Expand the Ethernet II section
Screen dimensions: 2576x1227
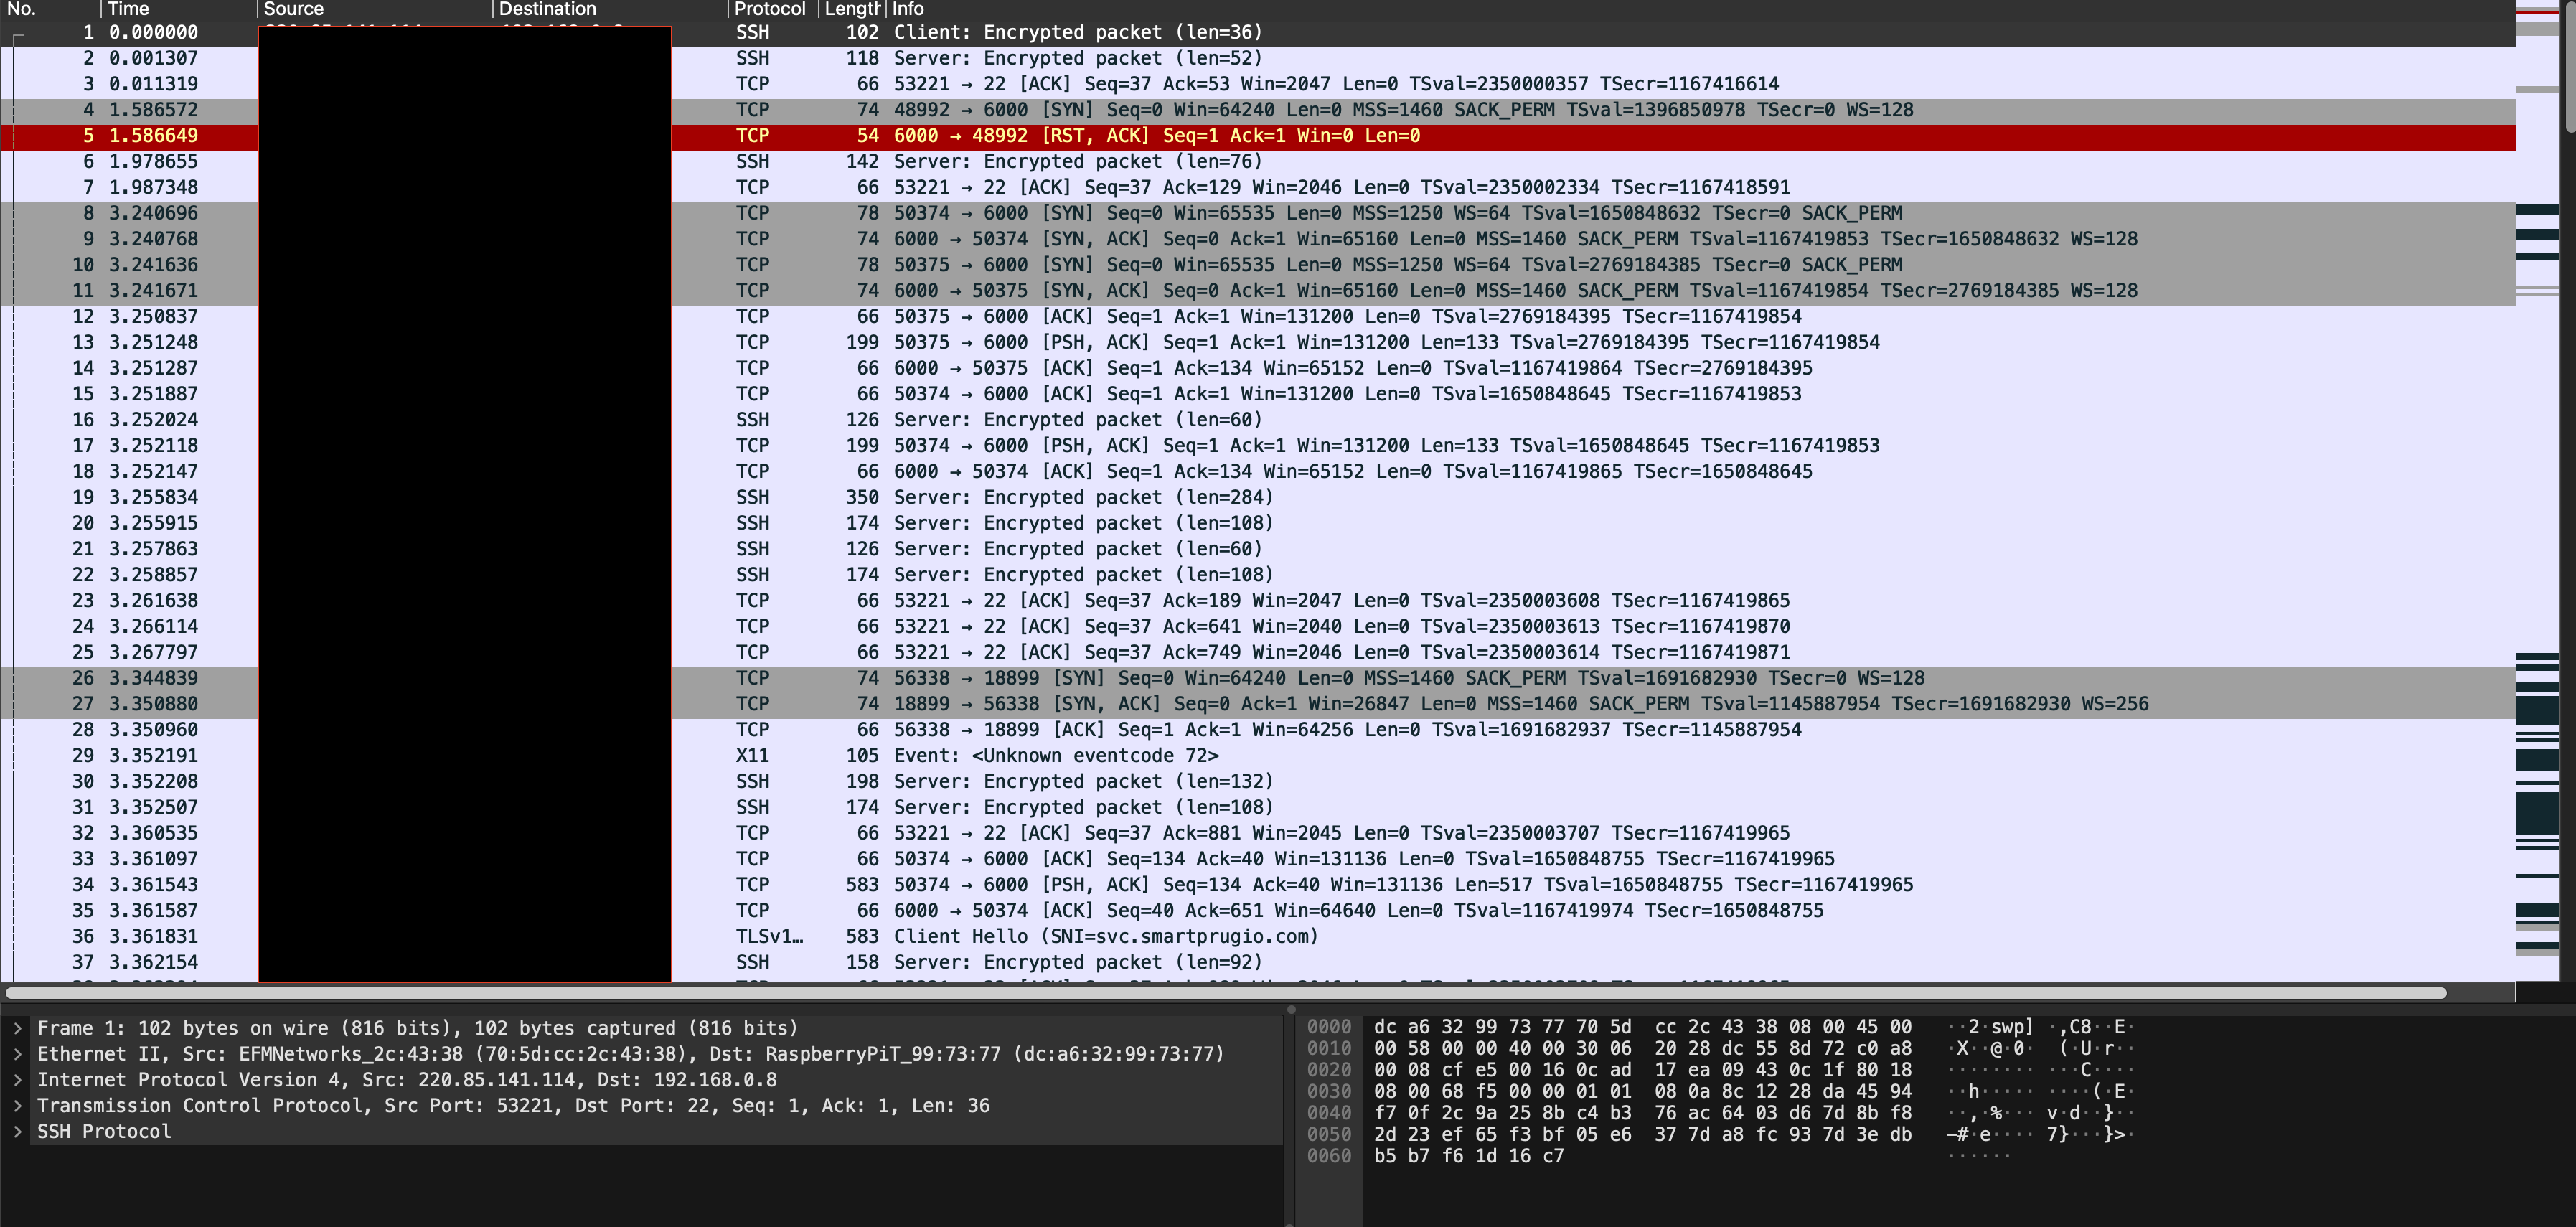17,1054
